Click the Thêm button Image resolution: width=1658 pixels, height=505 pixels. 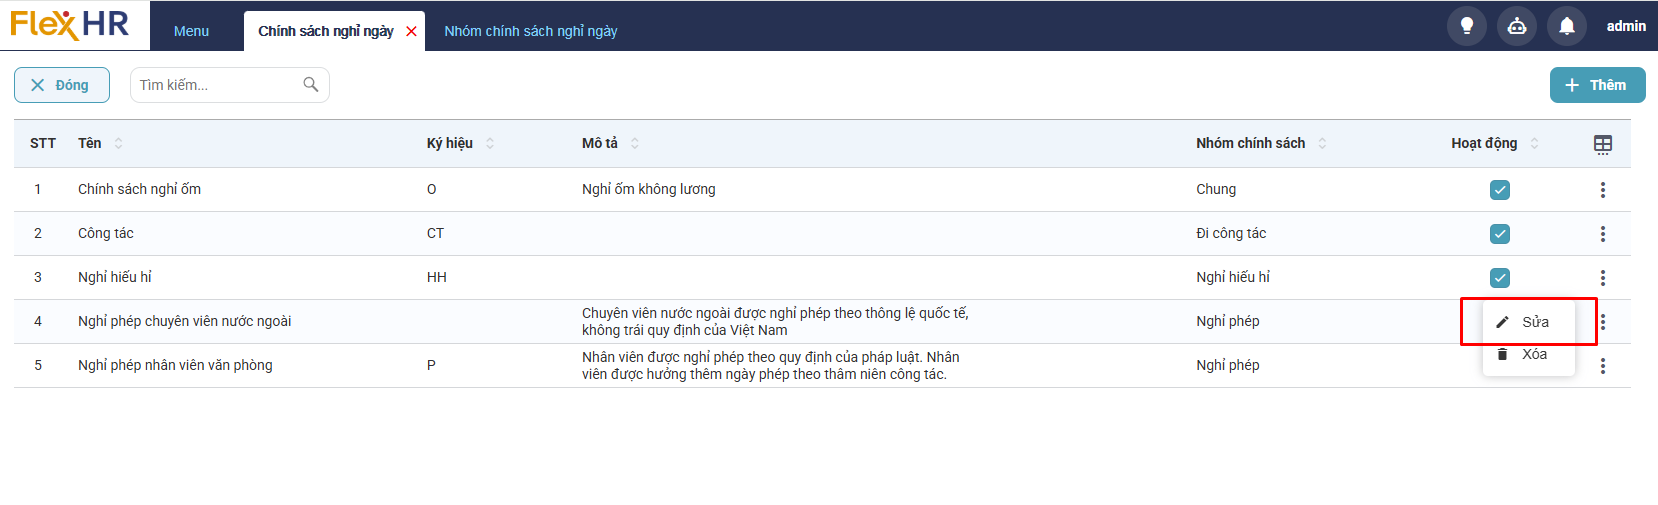[x=1597, y=85]
